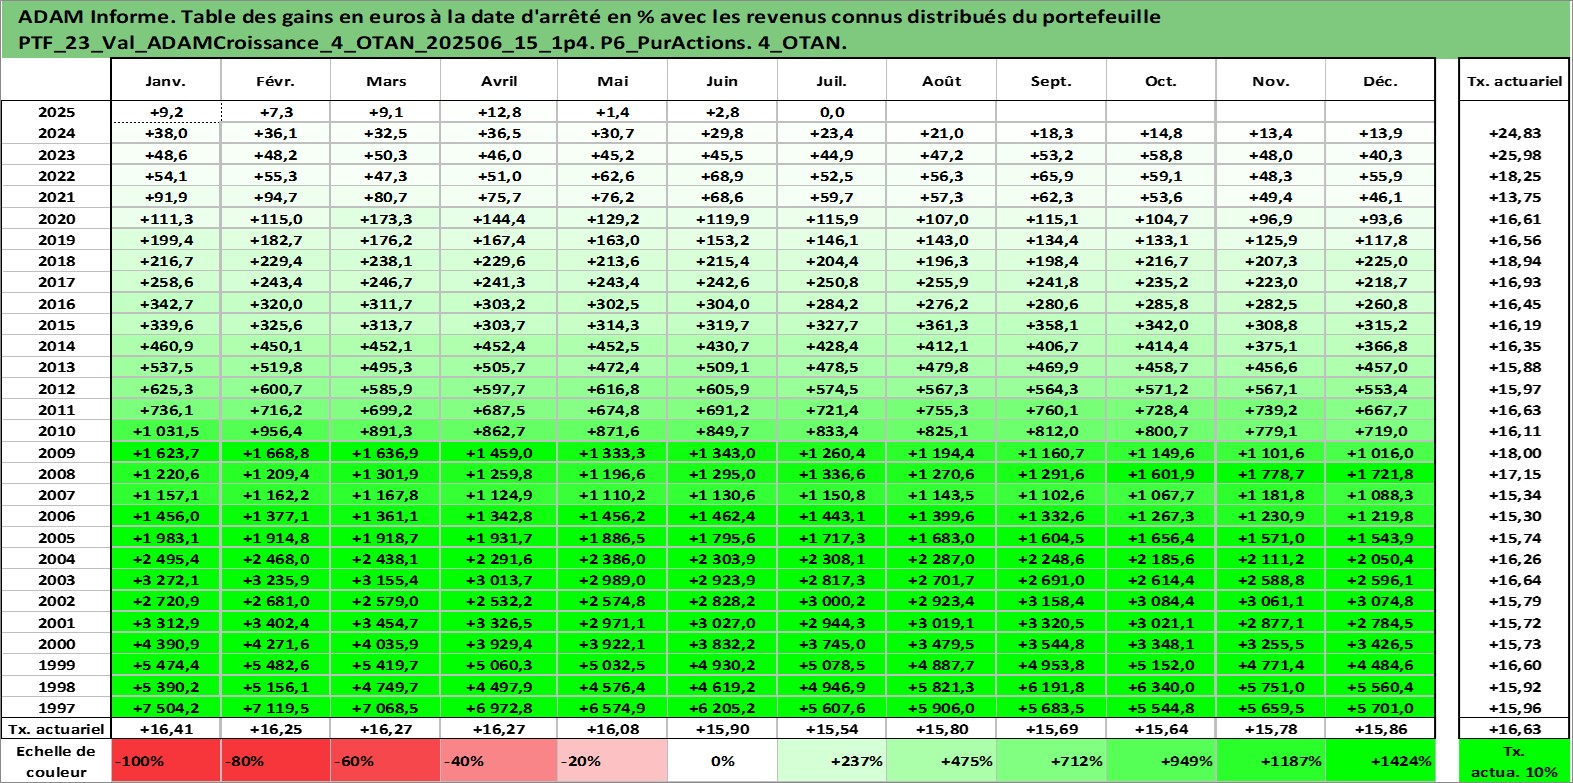Click the 2018 rate value +18,94

click(1514, 261)
